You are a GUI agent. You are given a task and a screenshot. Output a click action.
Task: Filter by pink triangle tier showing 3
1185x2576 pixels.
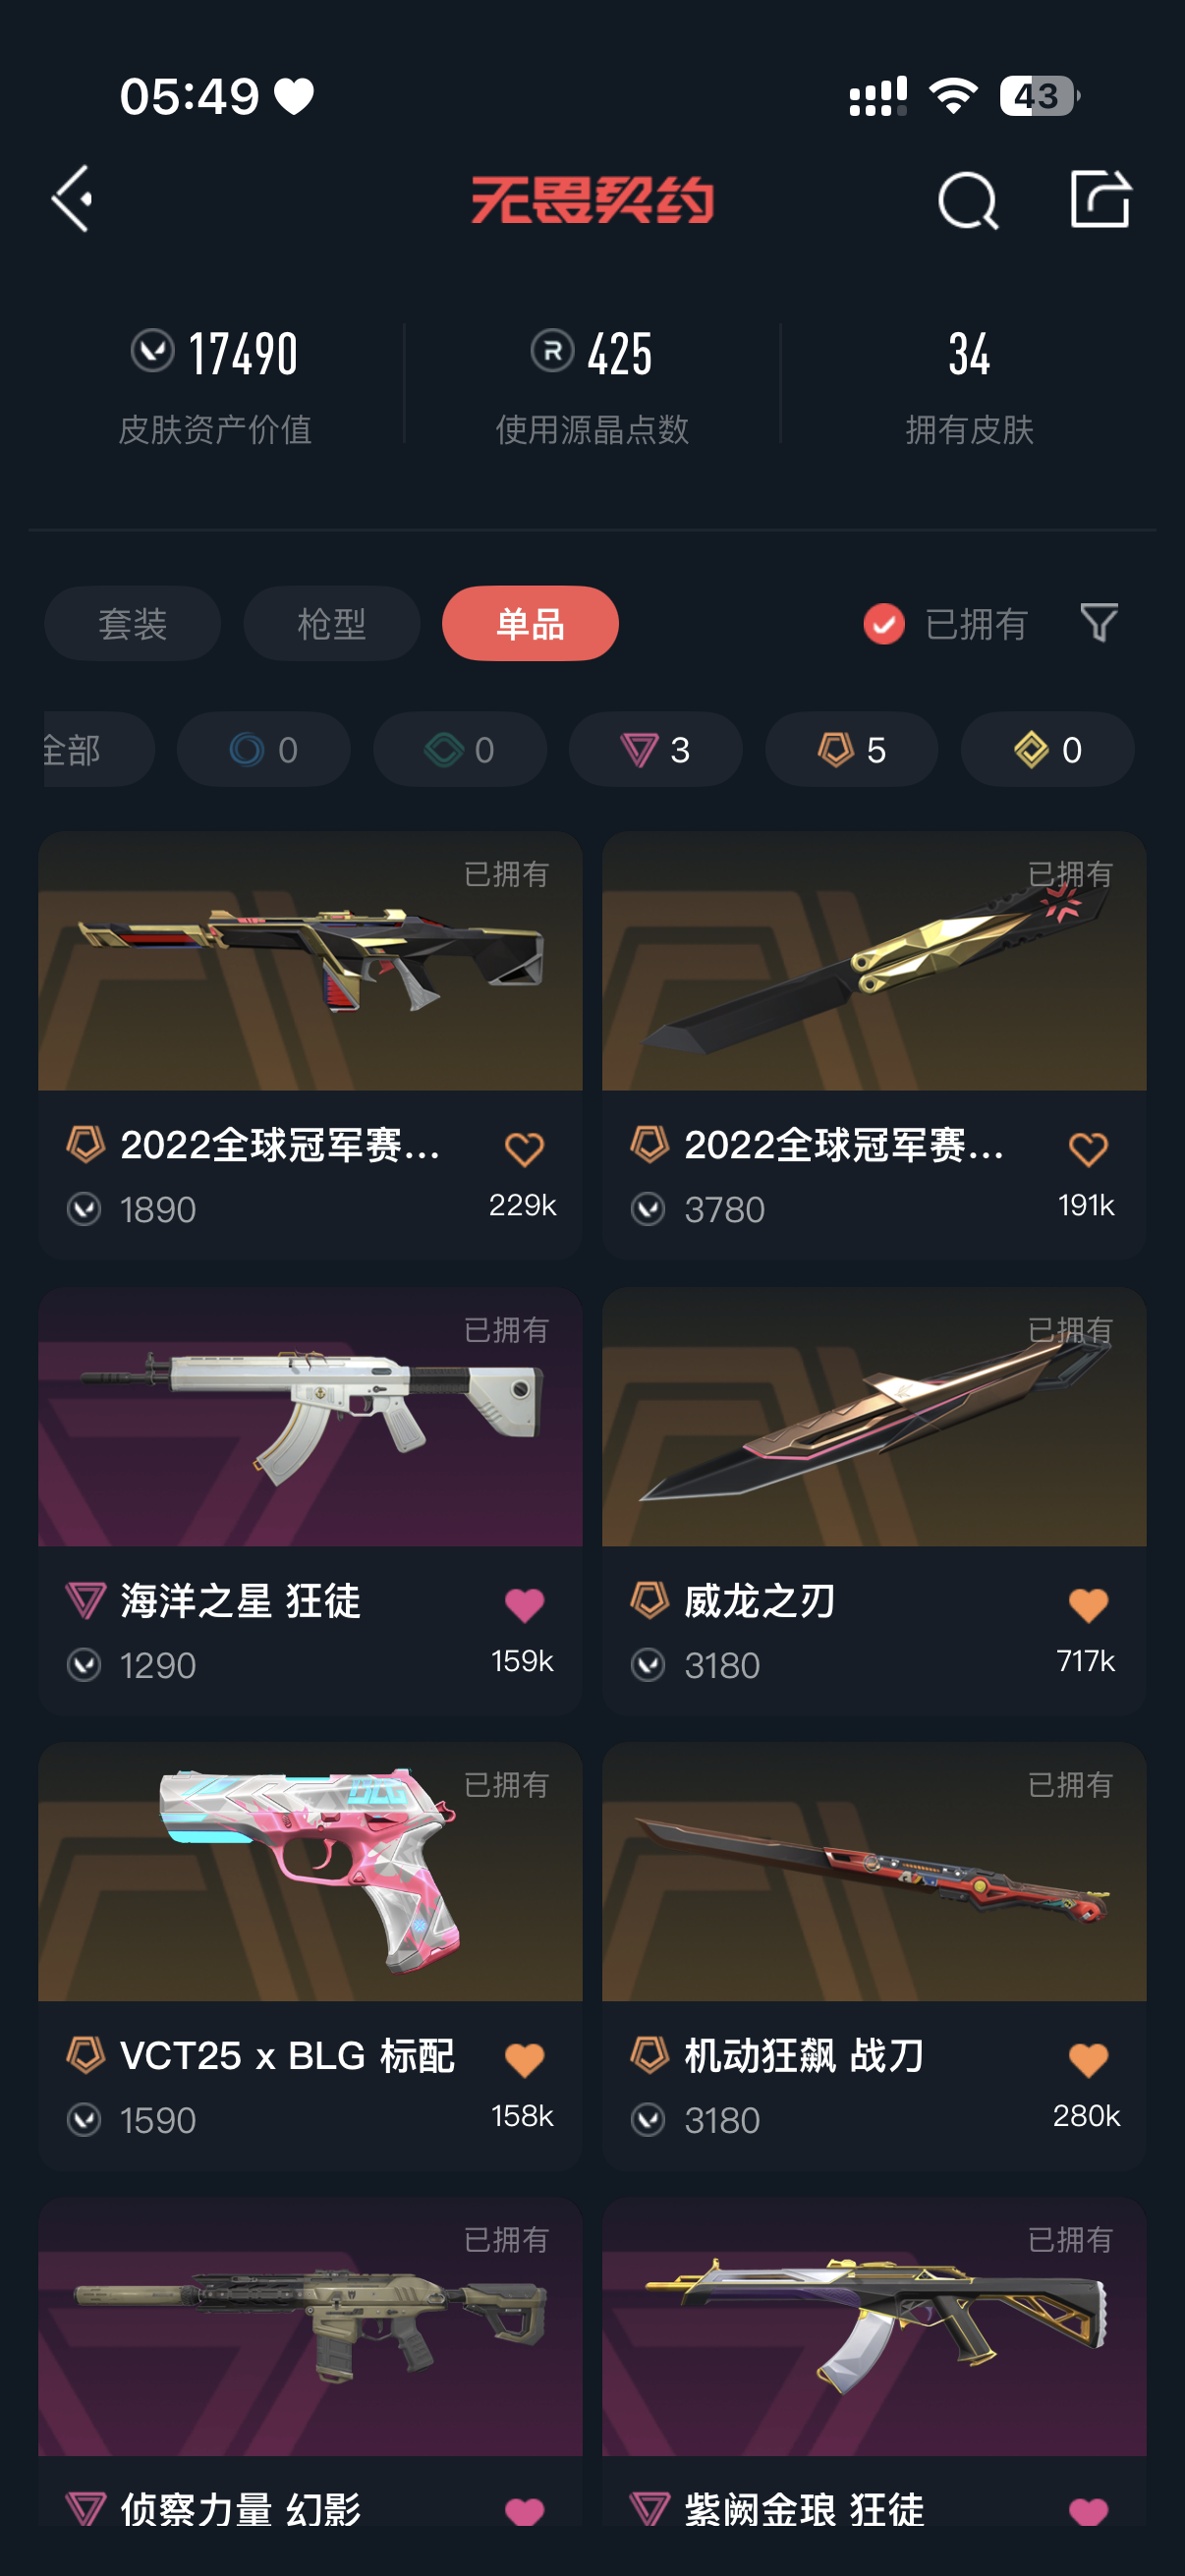tap(655, 749)
